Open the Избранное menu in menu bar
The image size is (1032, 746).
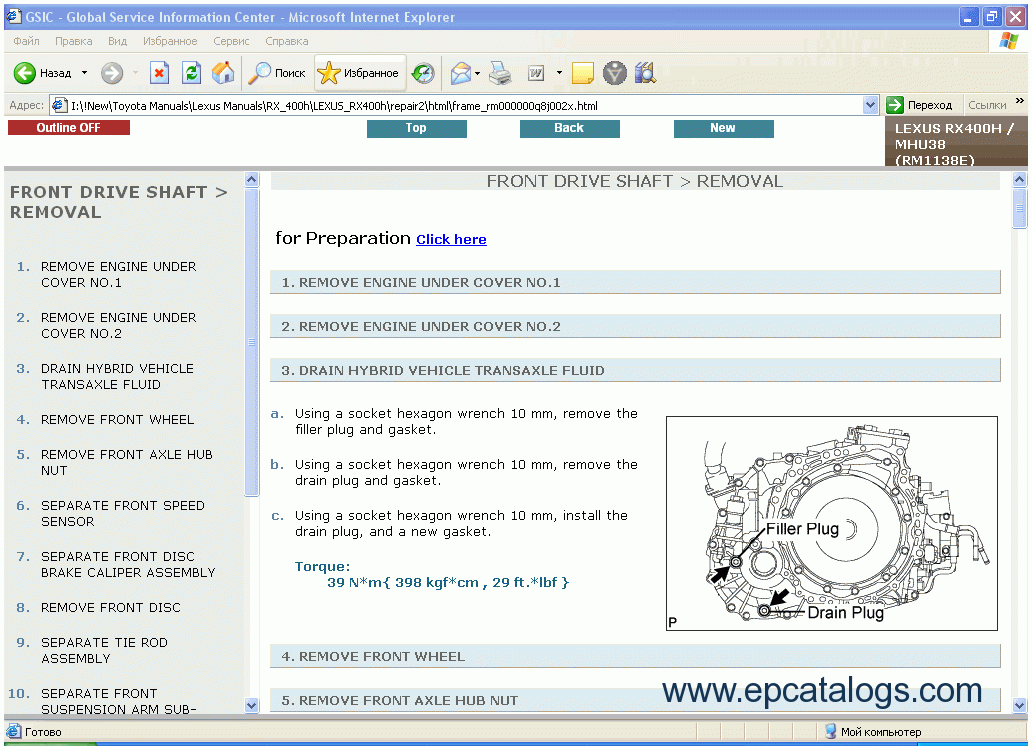[x=170, y=41]
